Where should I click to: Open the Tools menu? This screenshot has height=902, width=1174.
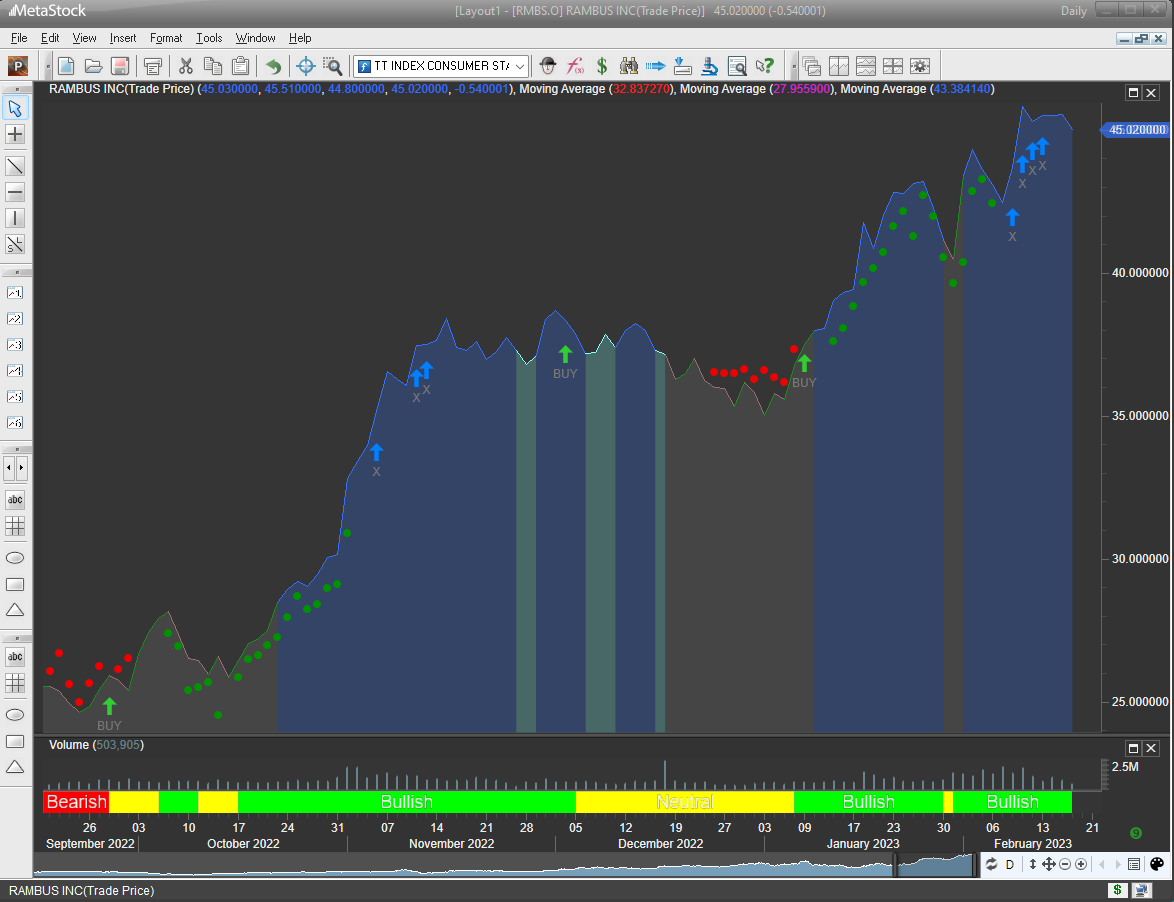[209, 38]
